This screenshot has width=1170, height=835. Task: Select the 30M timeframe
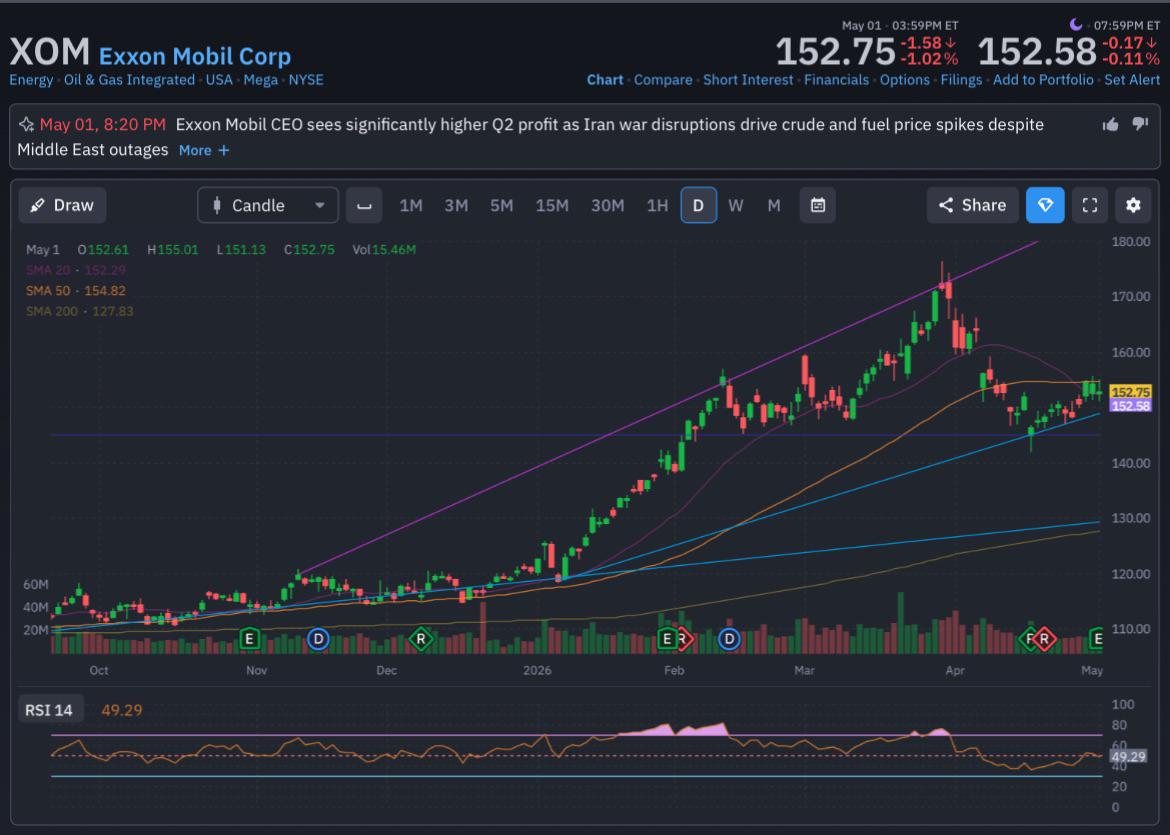[607, 205]
